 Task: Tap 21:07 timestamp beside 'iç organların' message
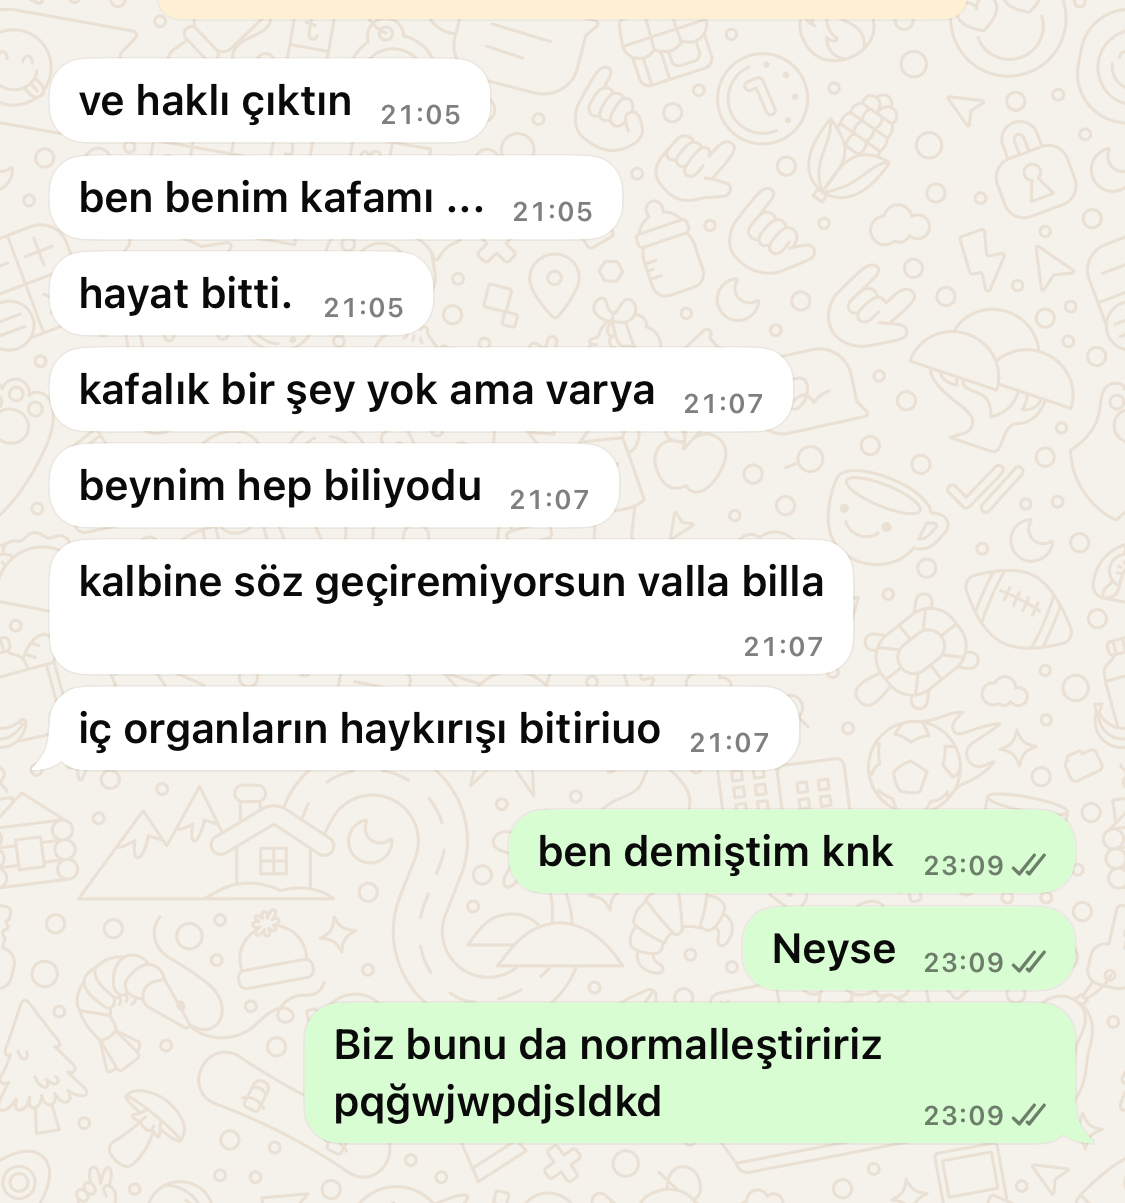point(730,743)
